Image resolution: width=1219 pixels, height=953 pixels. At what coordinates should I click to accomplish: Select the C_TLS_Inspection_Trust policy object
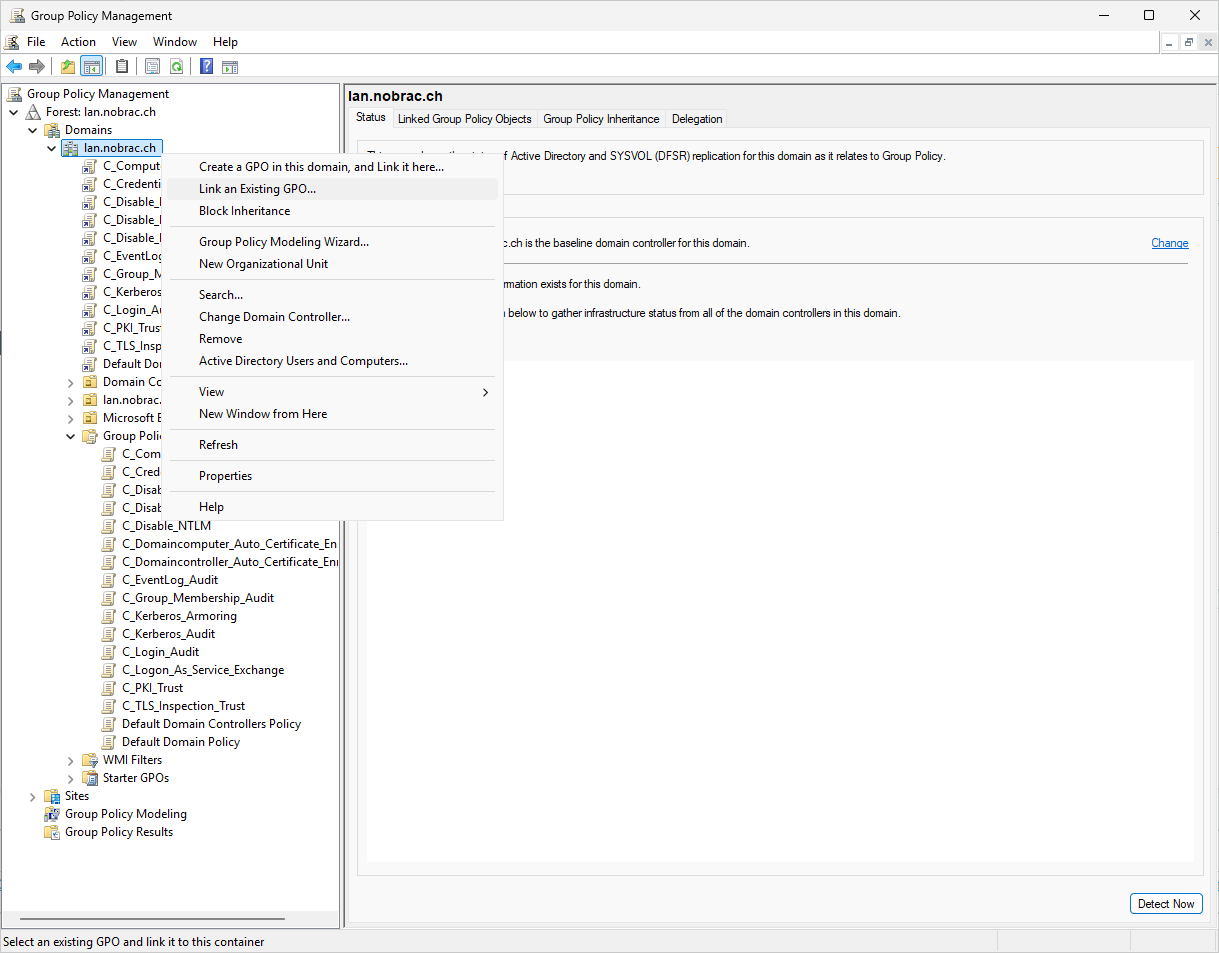tap(183, 706)
